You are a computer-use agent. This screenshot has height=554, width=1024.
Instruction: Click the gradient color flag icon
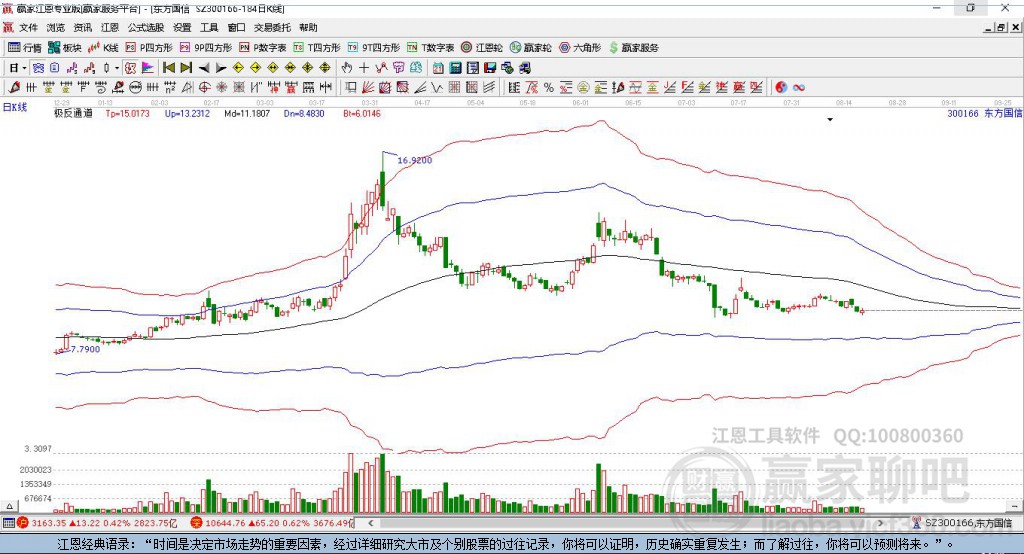click(148, 68)
